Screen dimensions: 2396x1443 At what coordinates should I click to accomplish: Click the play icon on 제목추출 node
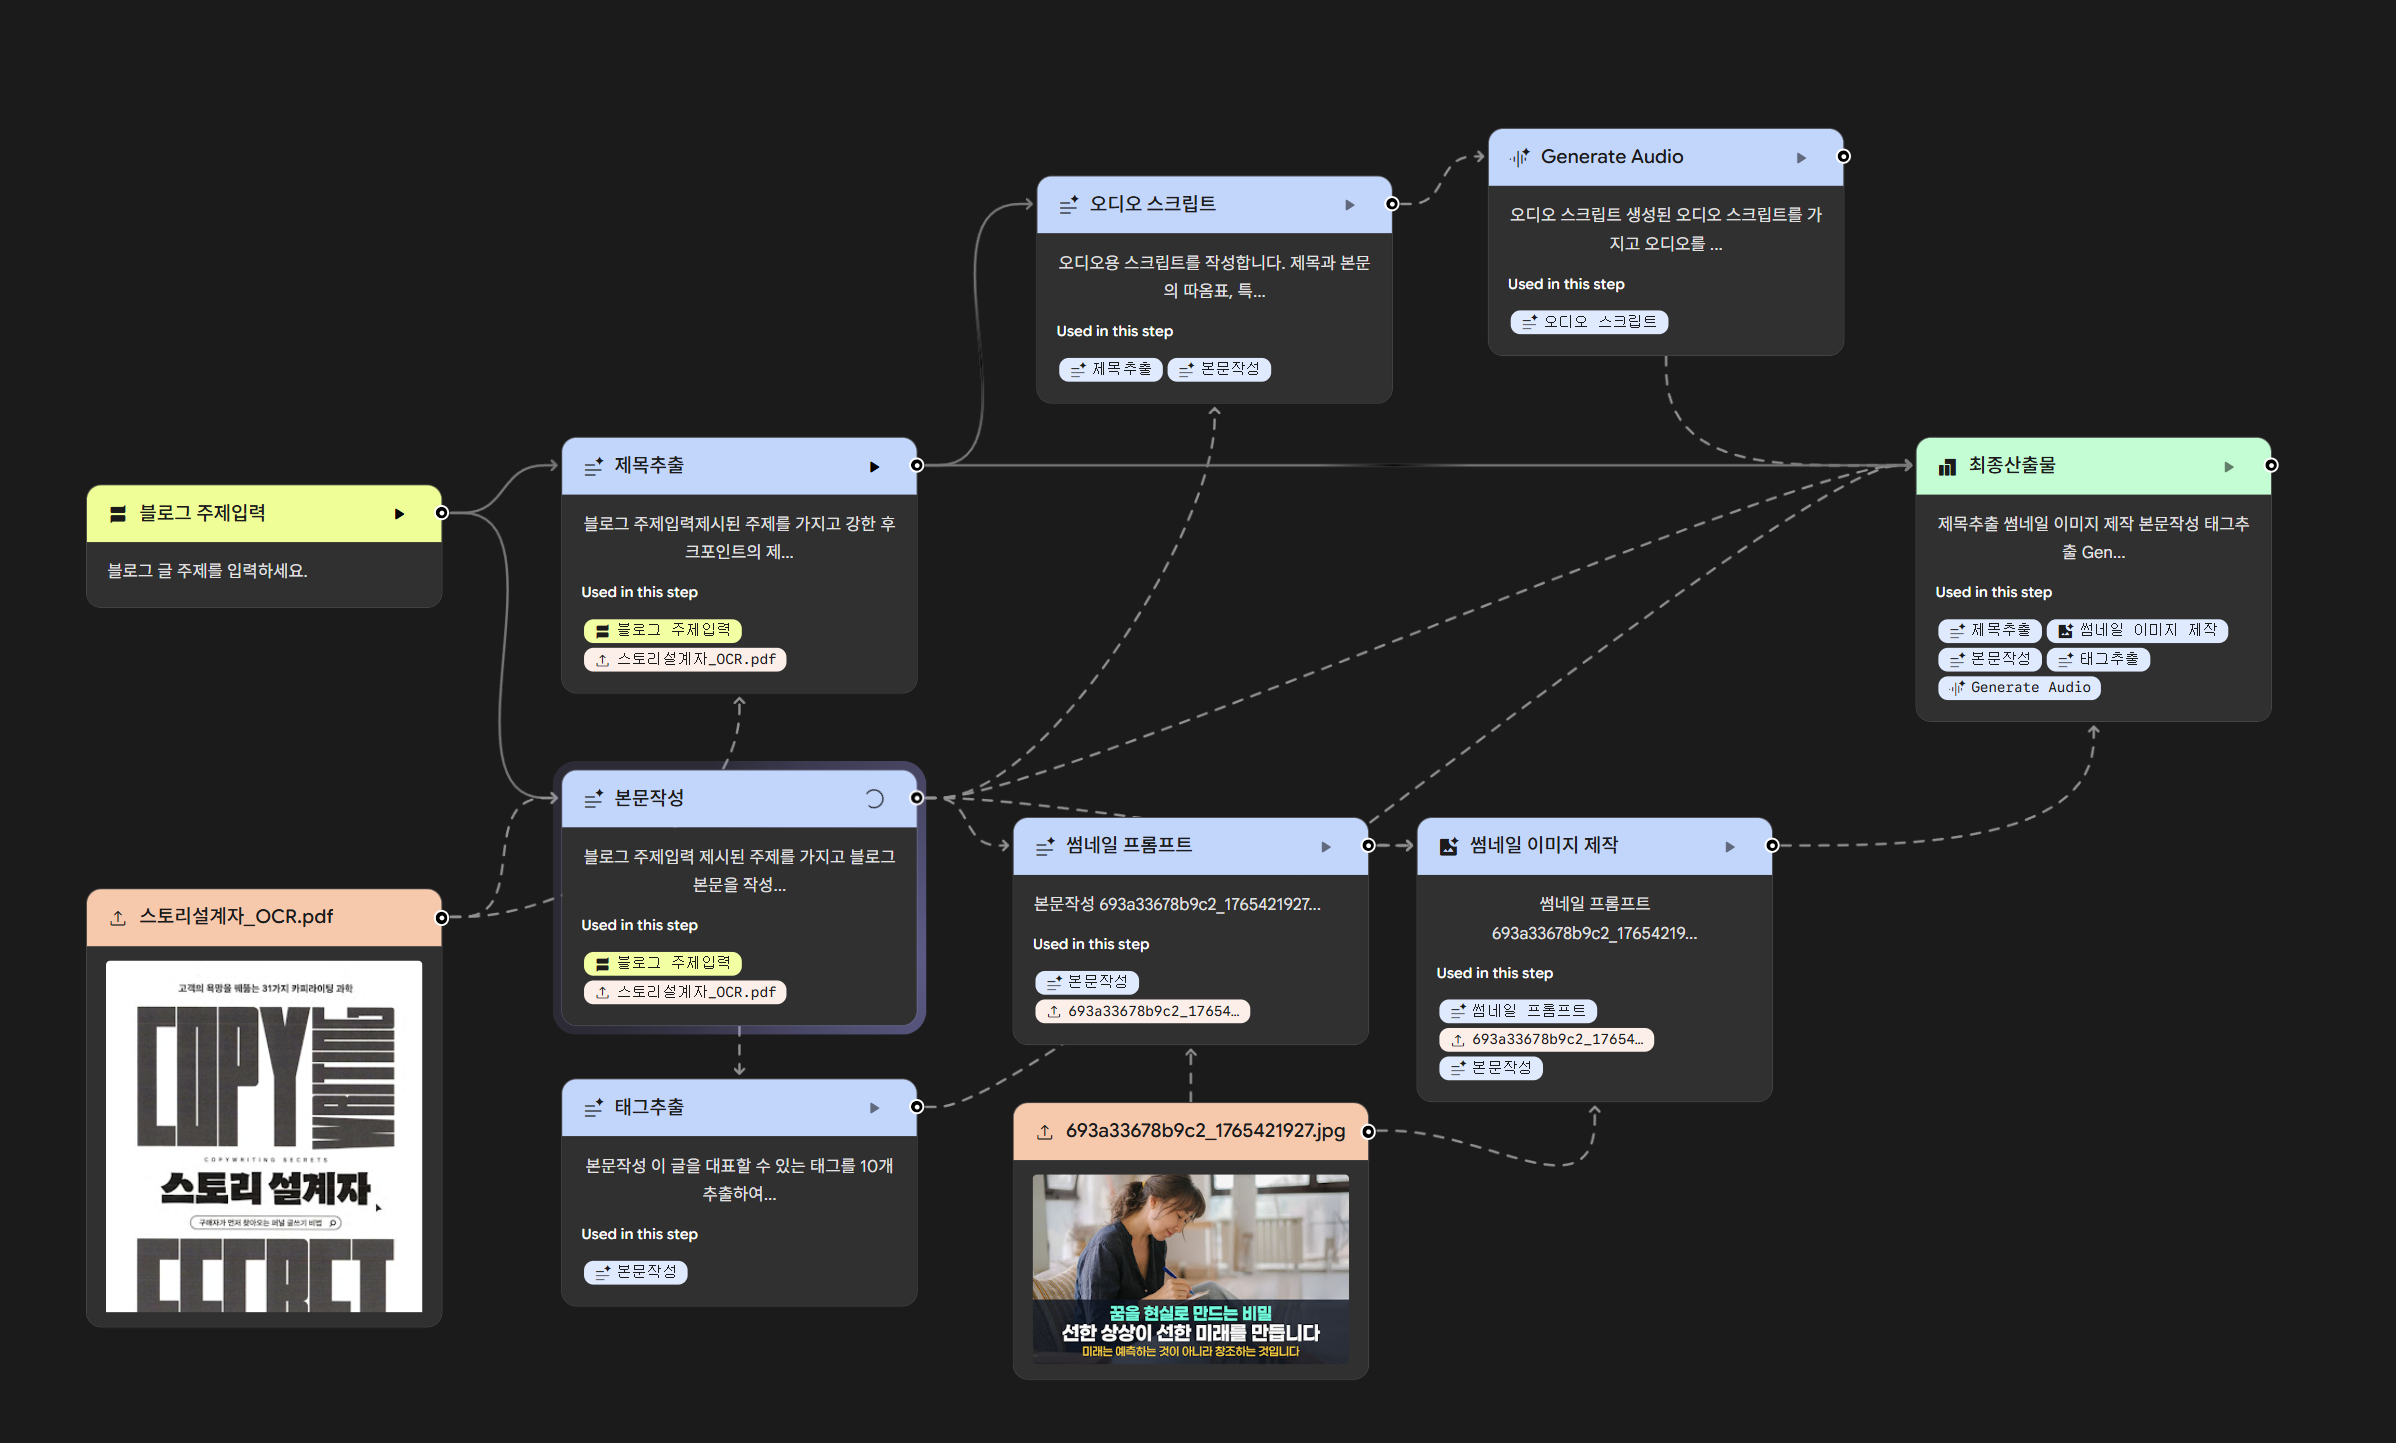coord(874,467)
